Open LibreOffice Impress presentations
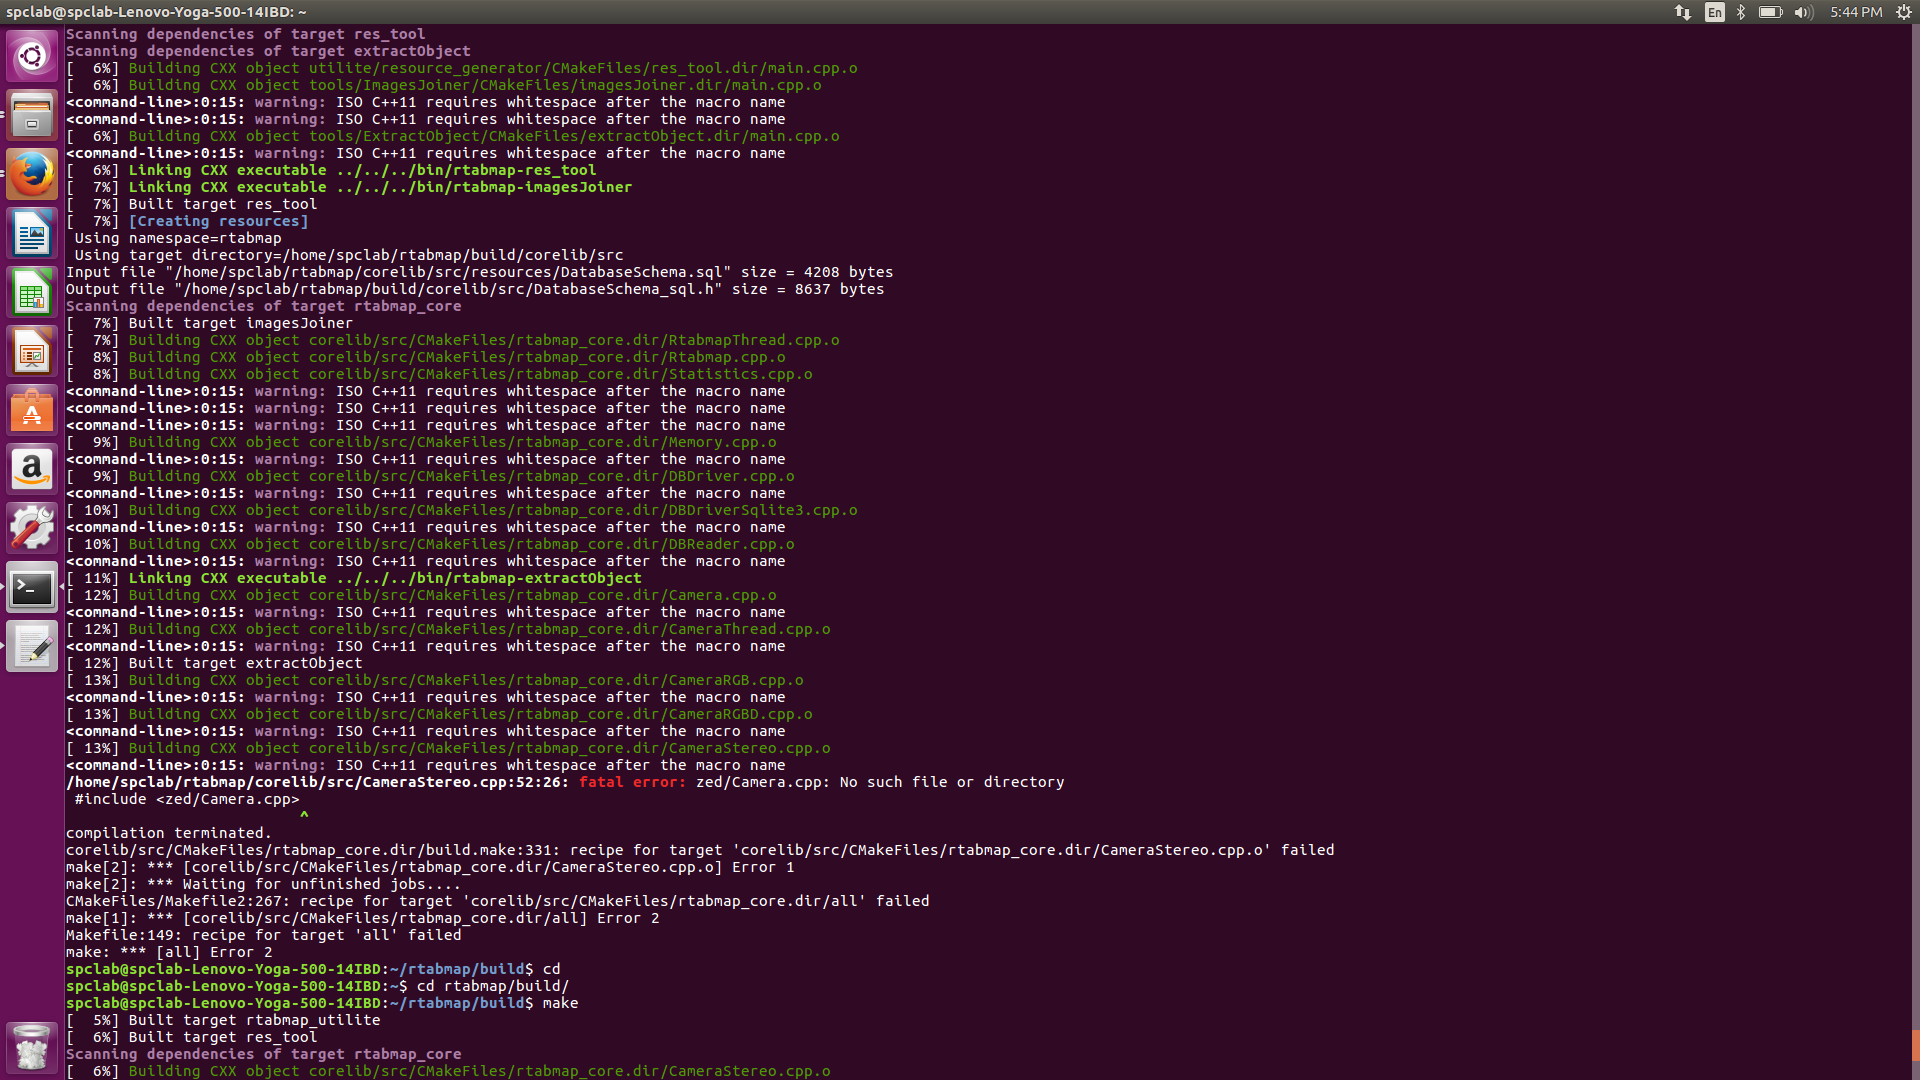 click(32, 352)
